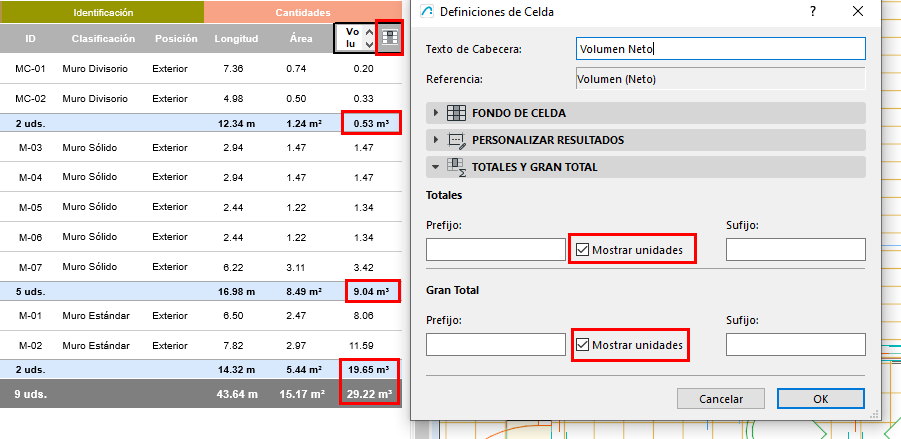The width and height of the screenshot is (901, 439).
Task: Click the ID column header
Action: coord(31,38)
